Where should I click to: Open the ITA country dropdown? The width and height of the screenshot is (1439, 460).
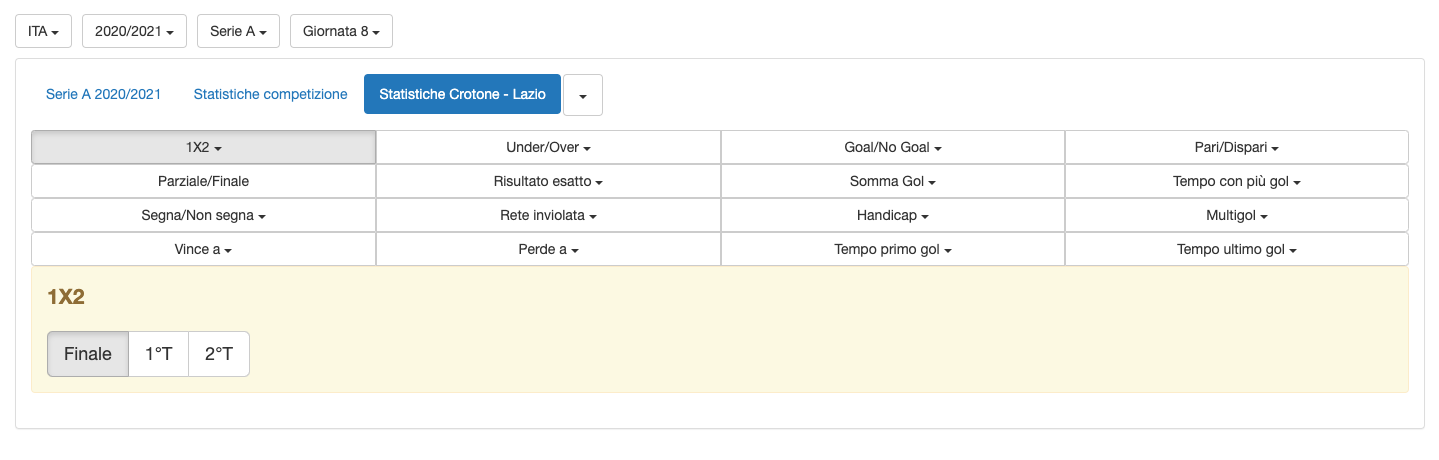(x=43, y=31)
